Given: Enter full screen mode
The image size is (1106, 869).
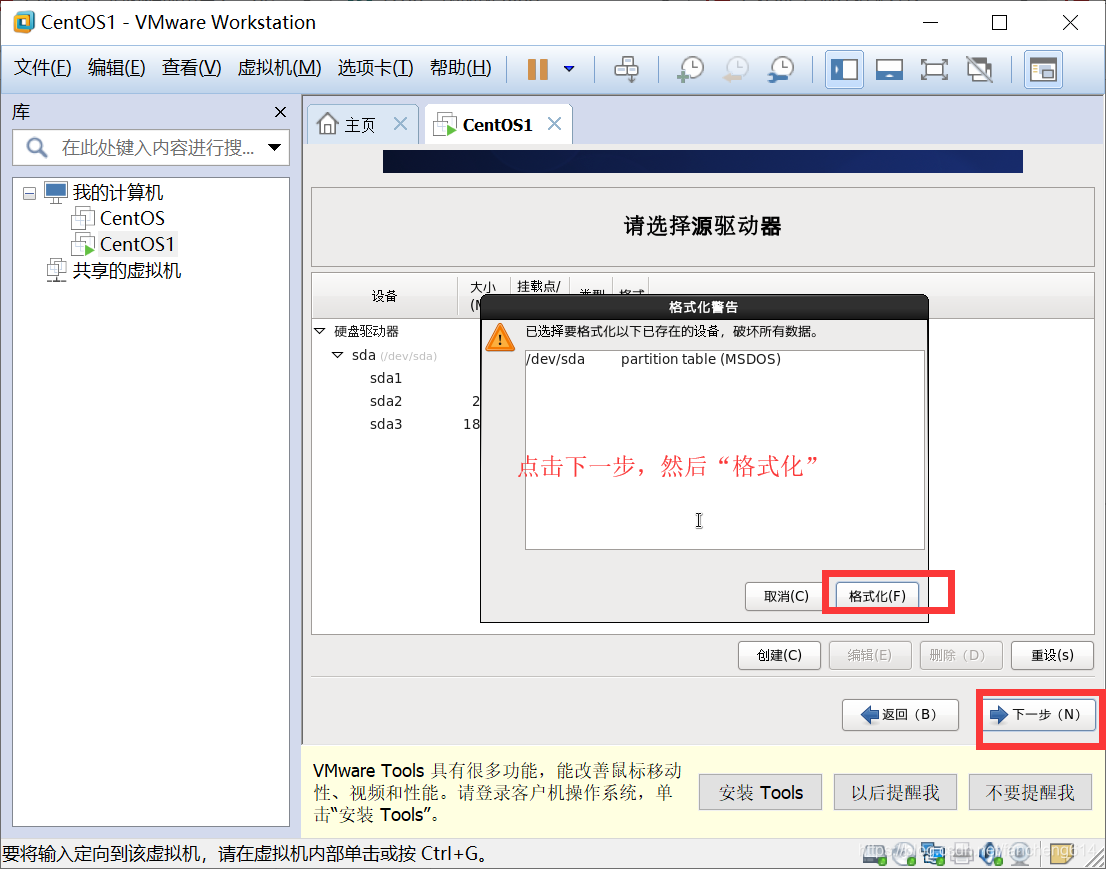Looking at the screenshot, I should [934, 69].
